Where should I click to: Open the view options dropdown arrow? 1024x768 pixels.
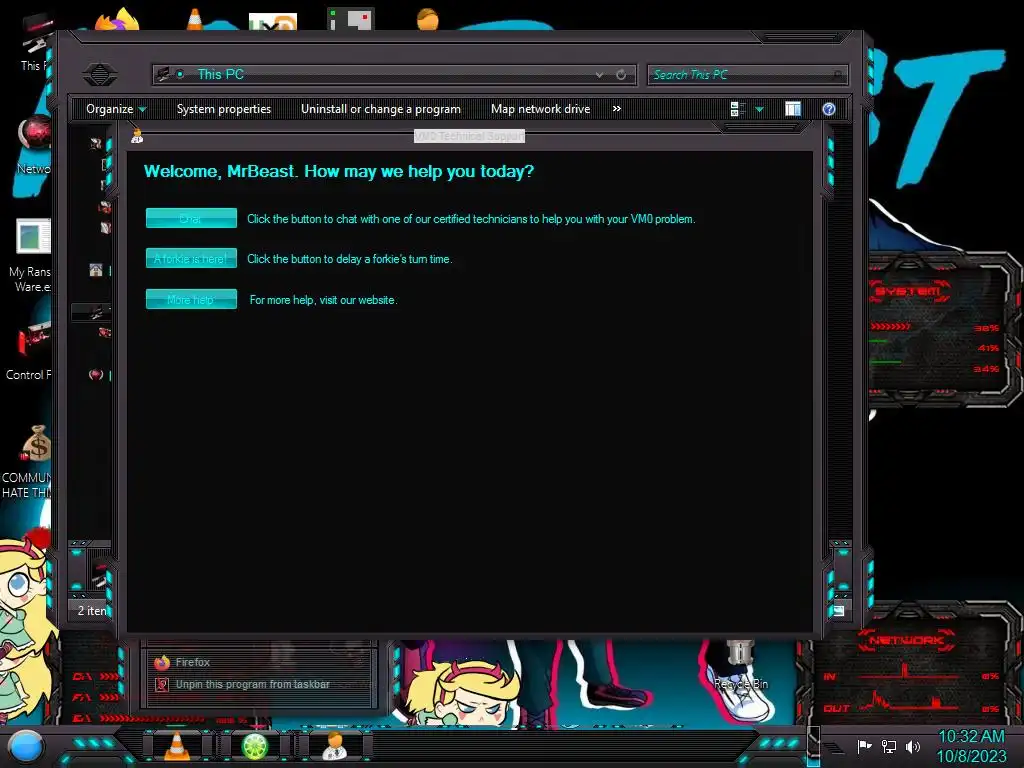point(760,110)
